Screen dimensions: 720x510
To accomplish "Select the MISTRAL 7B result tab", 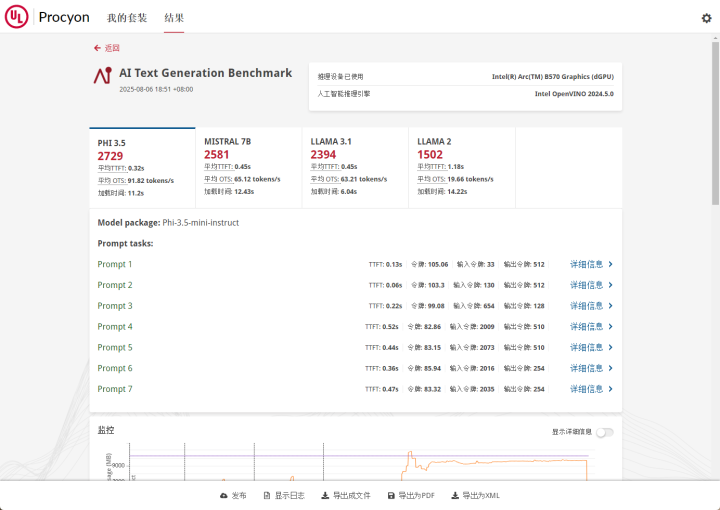I will pyautogui.click(x=249, y=168).
